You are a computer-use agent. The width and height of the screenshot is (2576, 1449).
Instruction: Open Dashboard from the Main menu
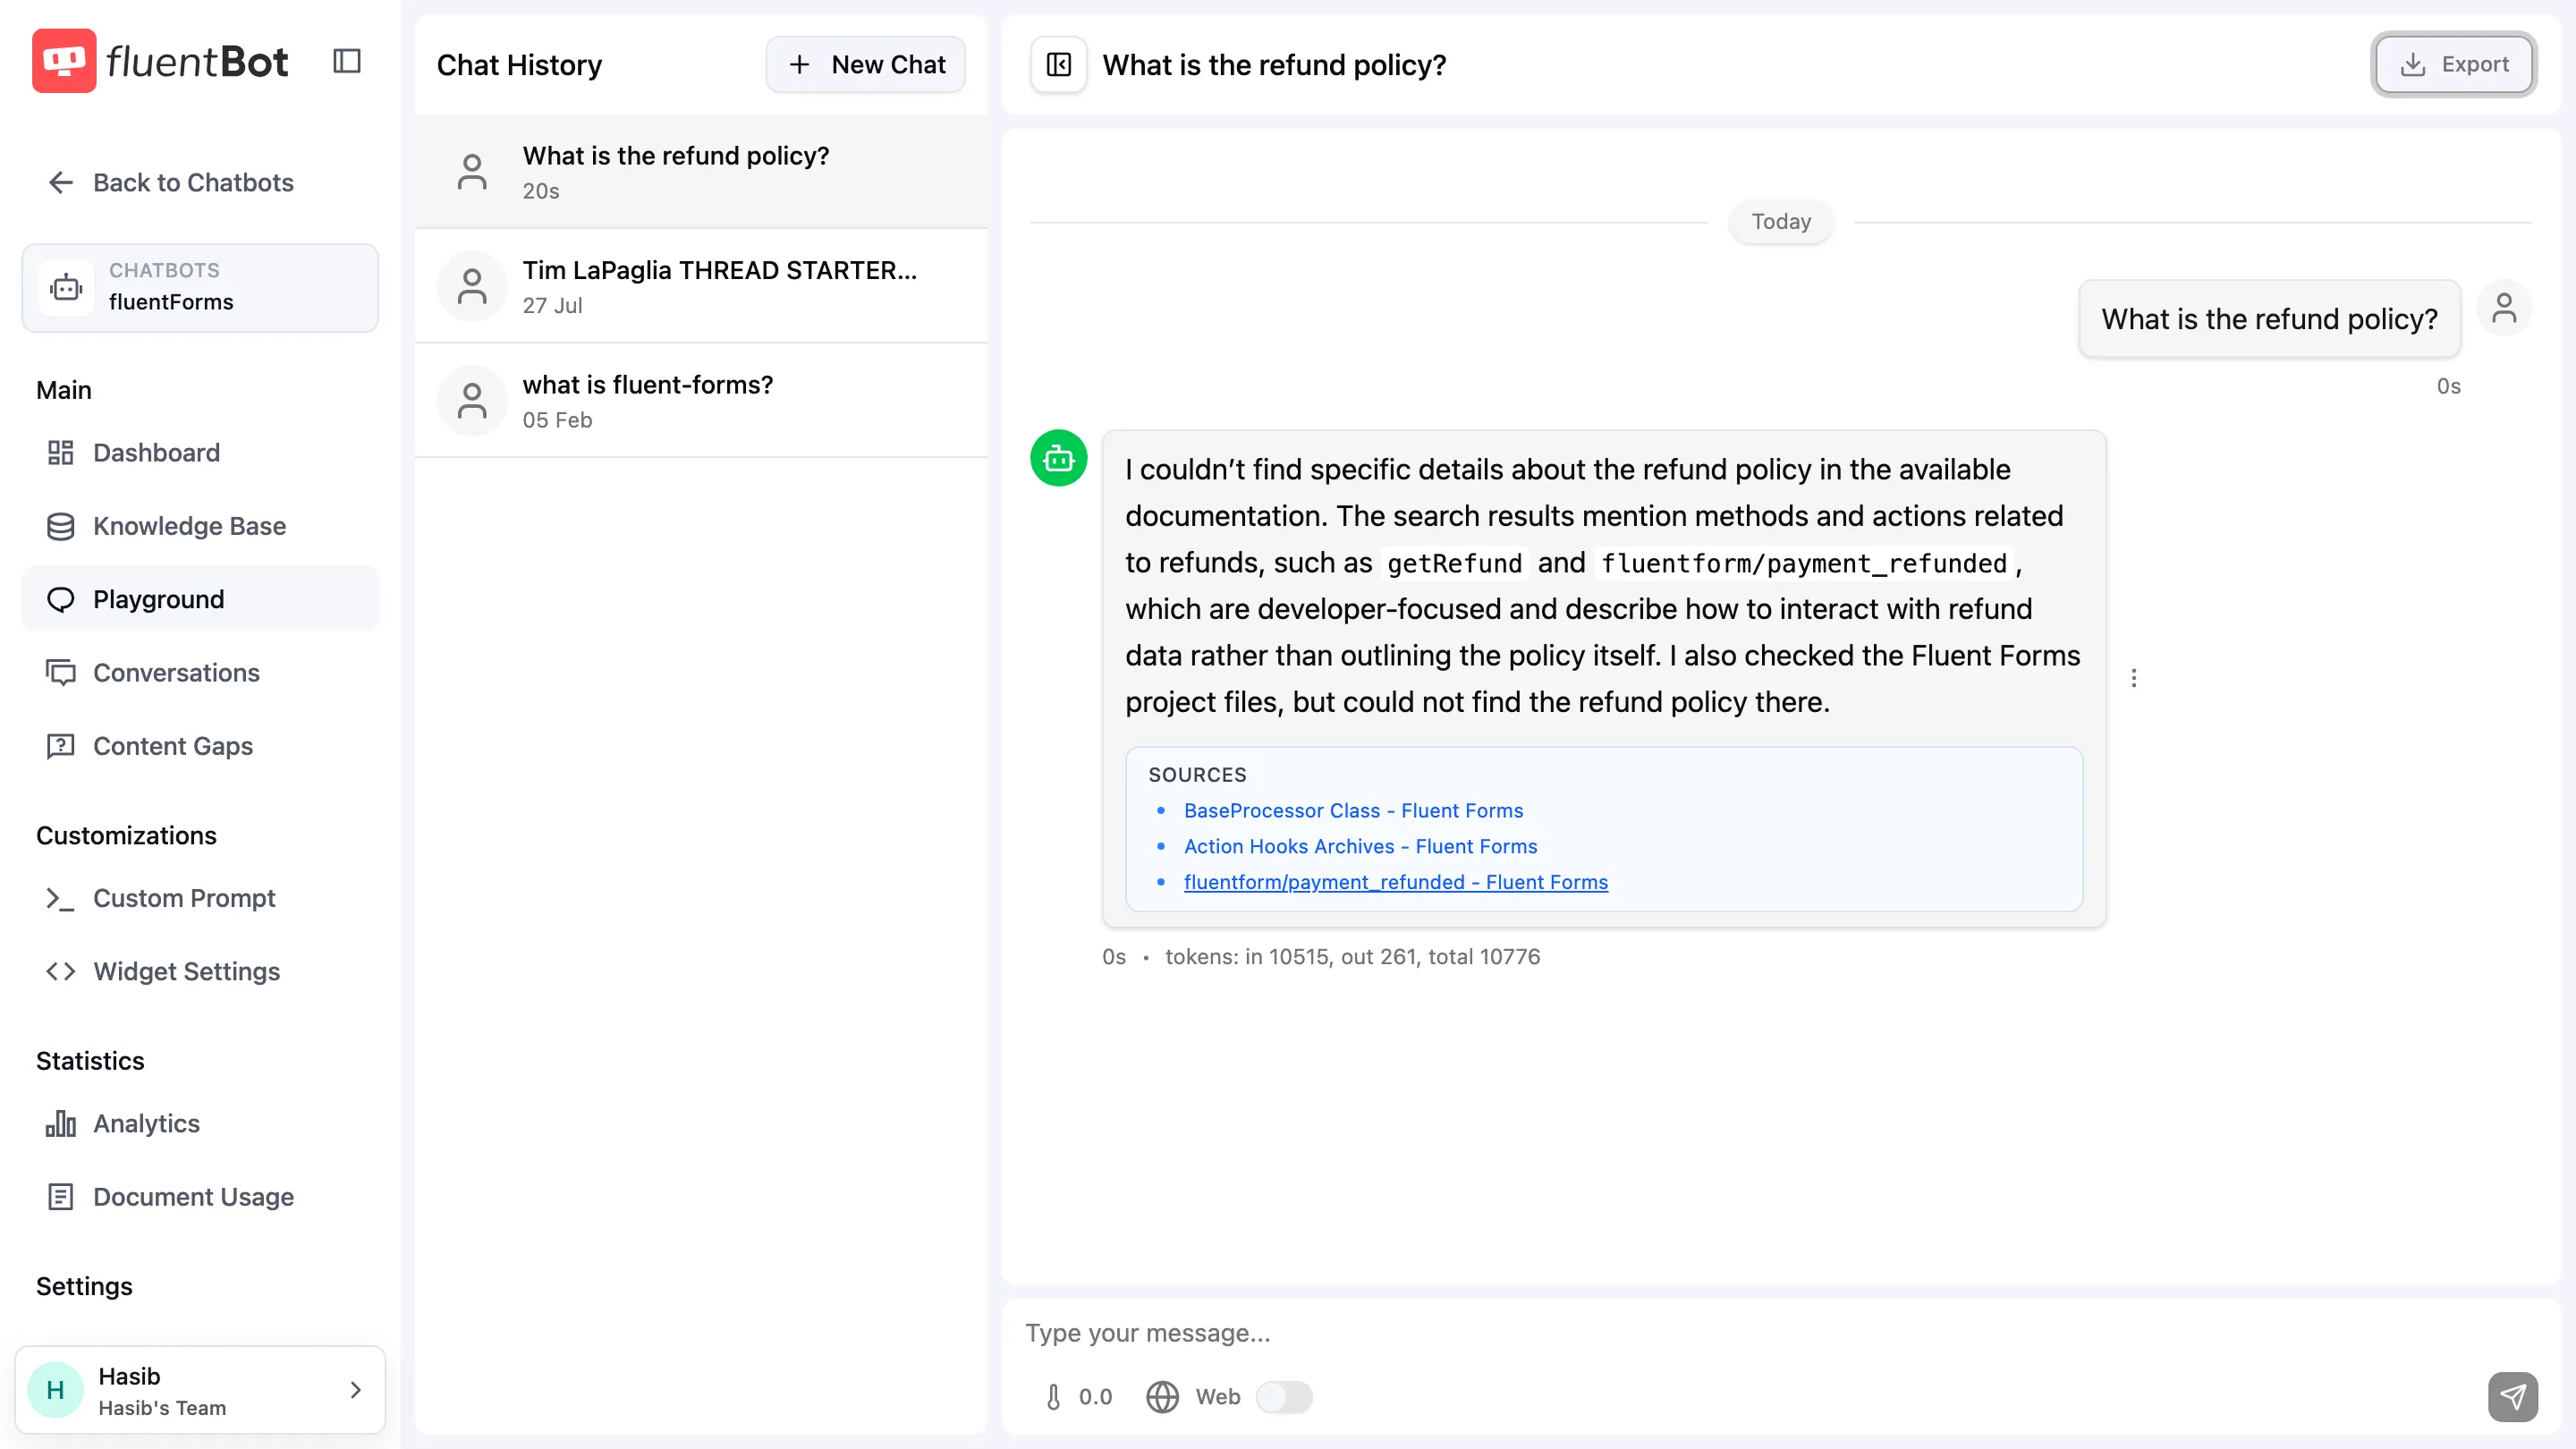pos(200,453)
